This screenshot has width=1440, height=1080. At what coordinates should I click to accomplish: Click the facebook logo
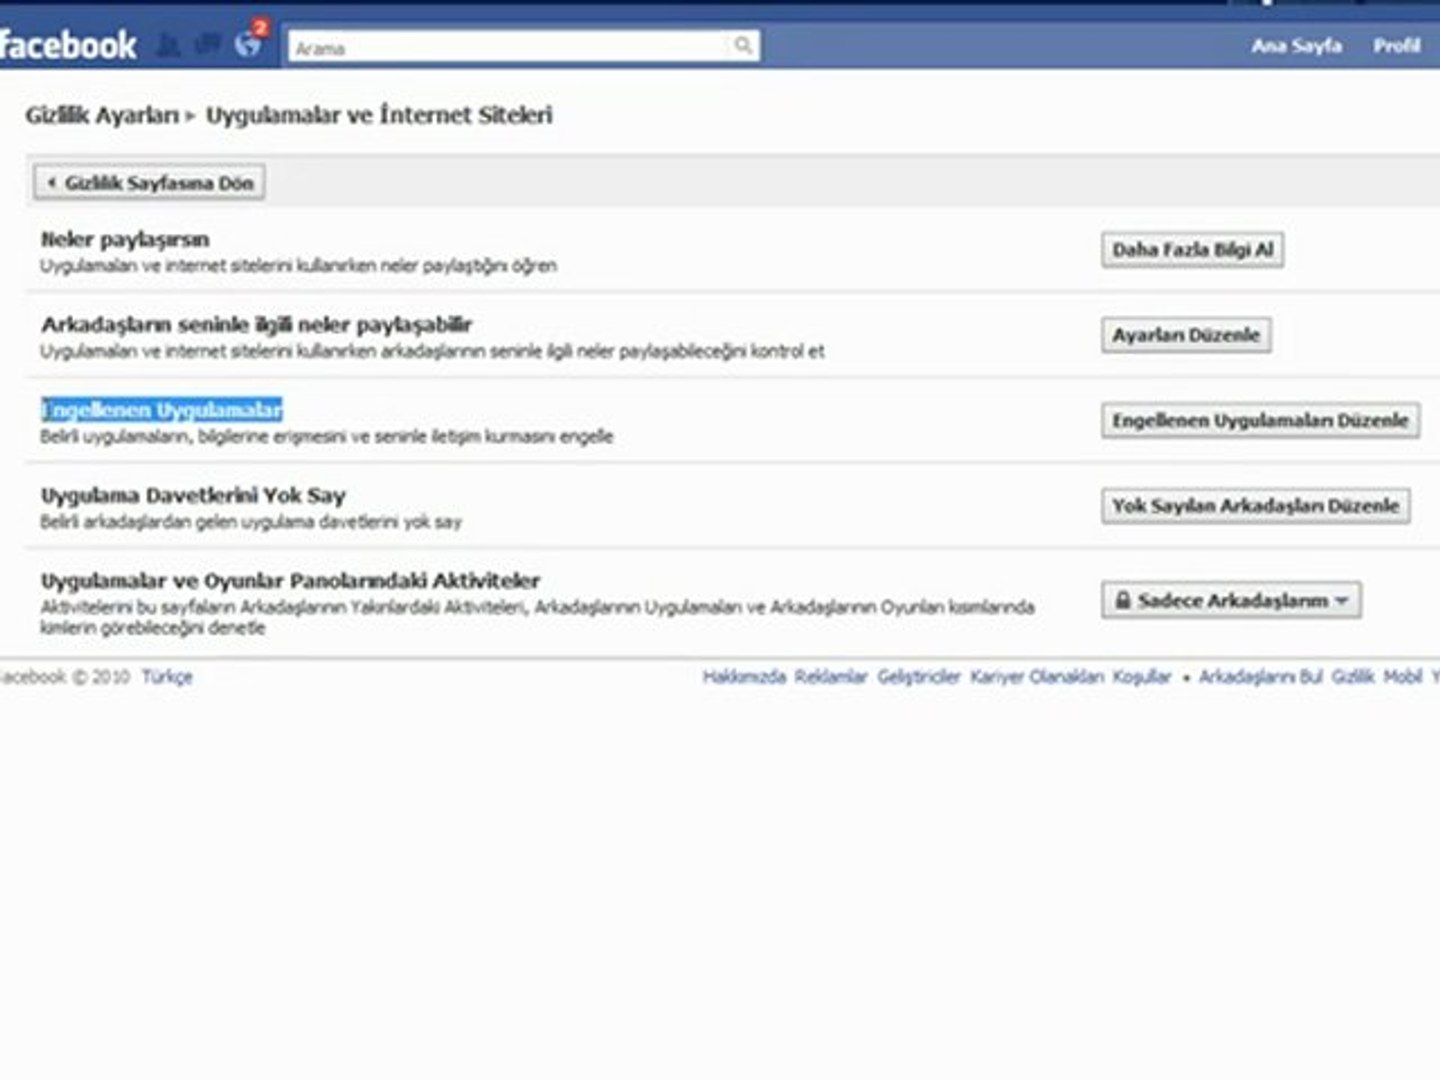coord(68,46)
